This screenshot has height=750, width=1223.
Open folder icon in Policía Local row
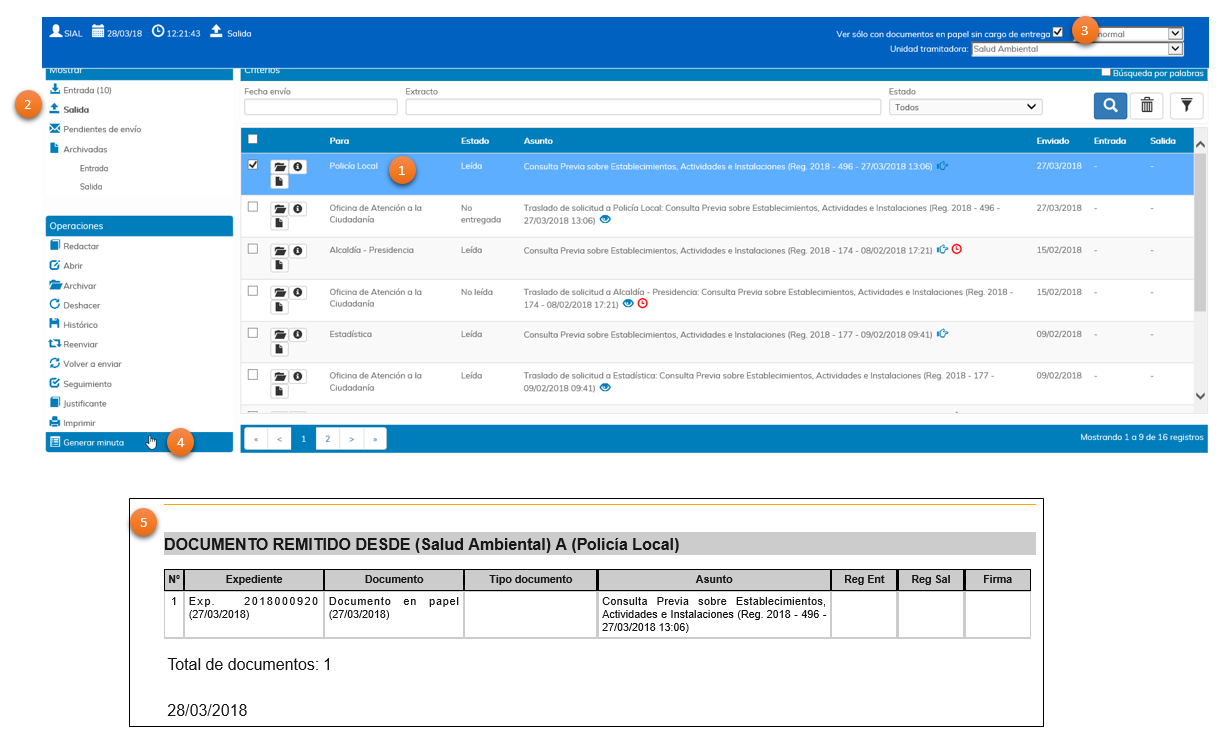(280, 166)
